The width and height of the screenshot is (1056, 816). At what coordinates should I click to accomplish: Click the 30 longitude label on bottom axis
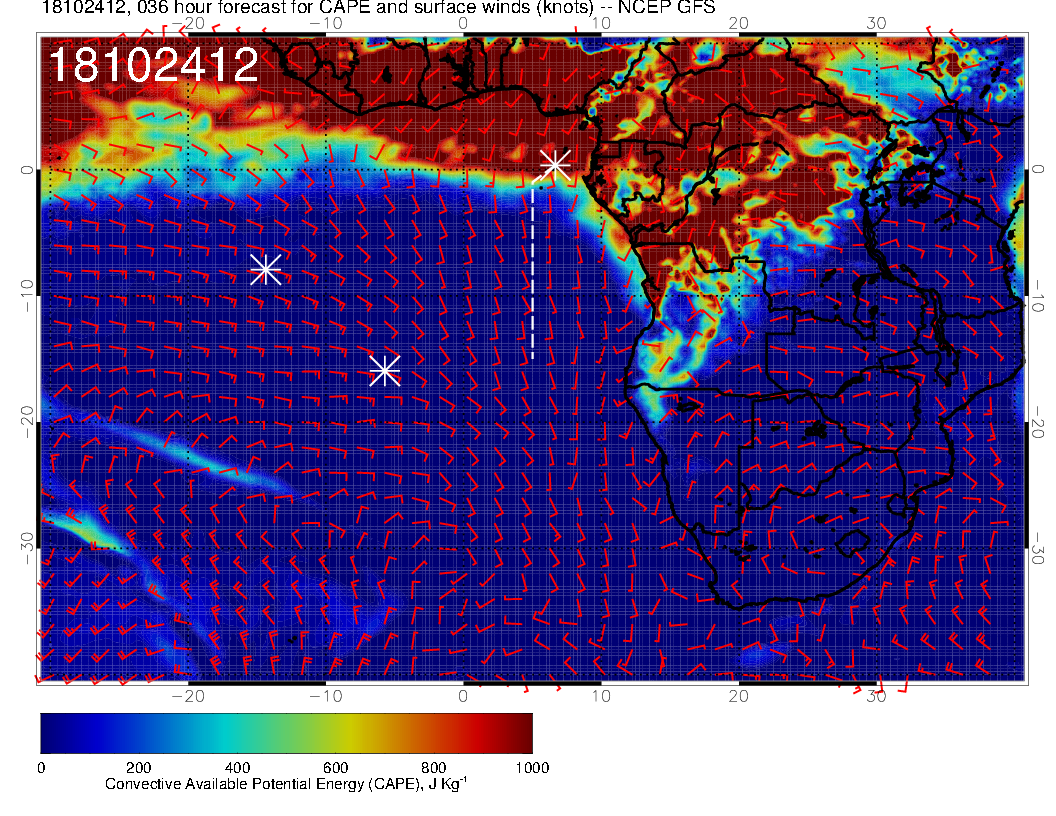click(876, 696)
